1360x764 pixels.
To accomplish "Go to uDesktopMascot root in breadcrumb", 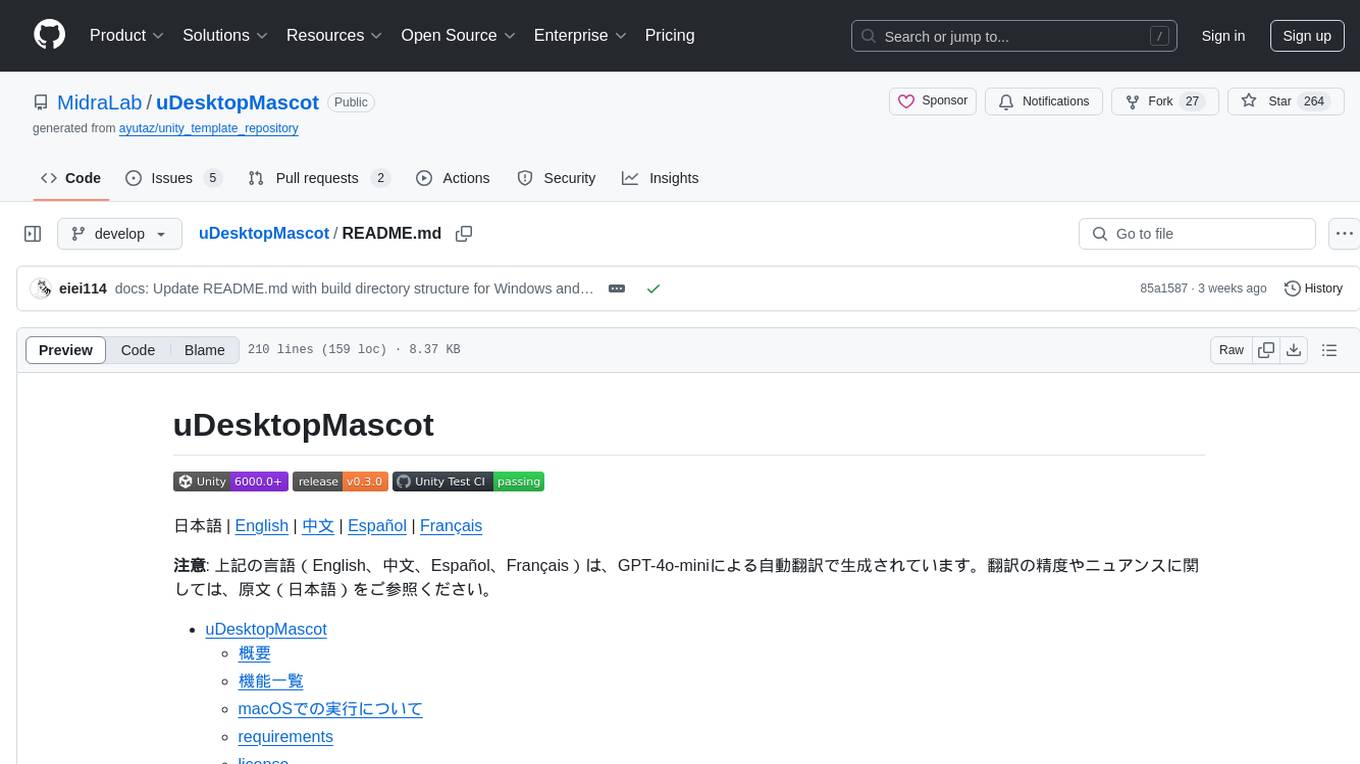I will tap(264, 233).
